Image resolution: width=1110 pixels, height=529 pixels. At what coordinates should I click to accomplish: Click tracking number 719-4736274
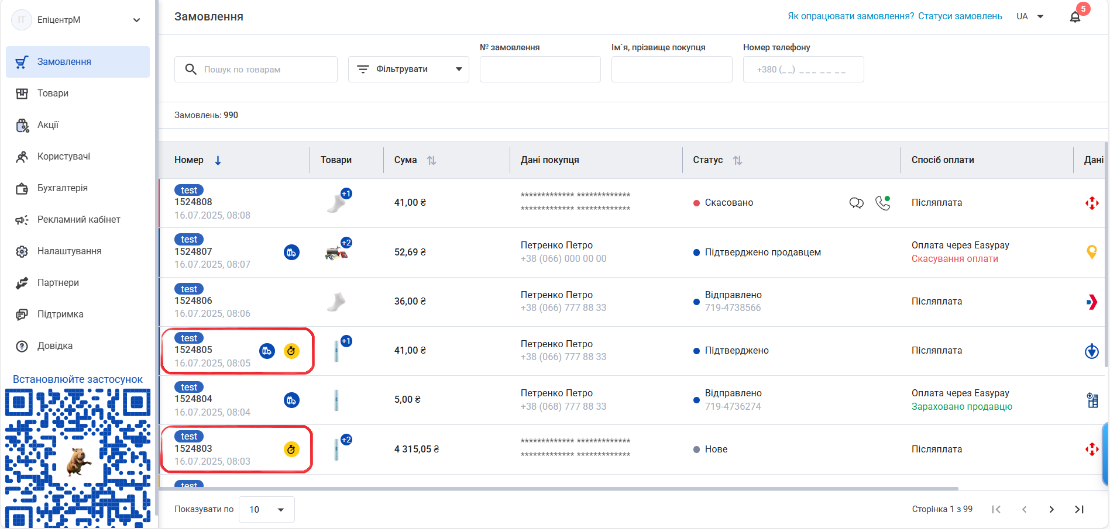733,407
